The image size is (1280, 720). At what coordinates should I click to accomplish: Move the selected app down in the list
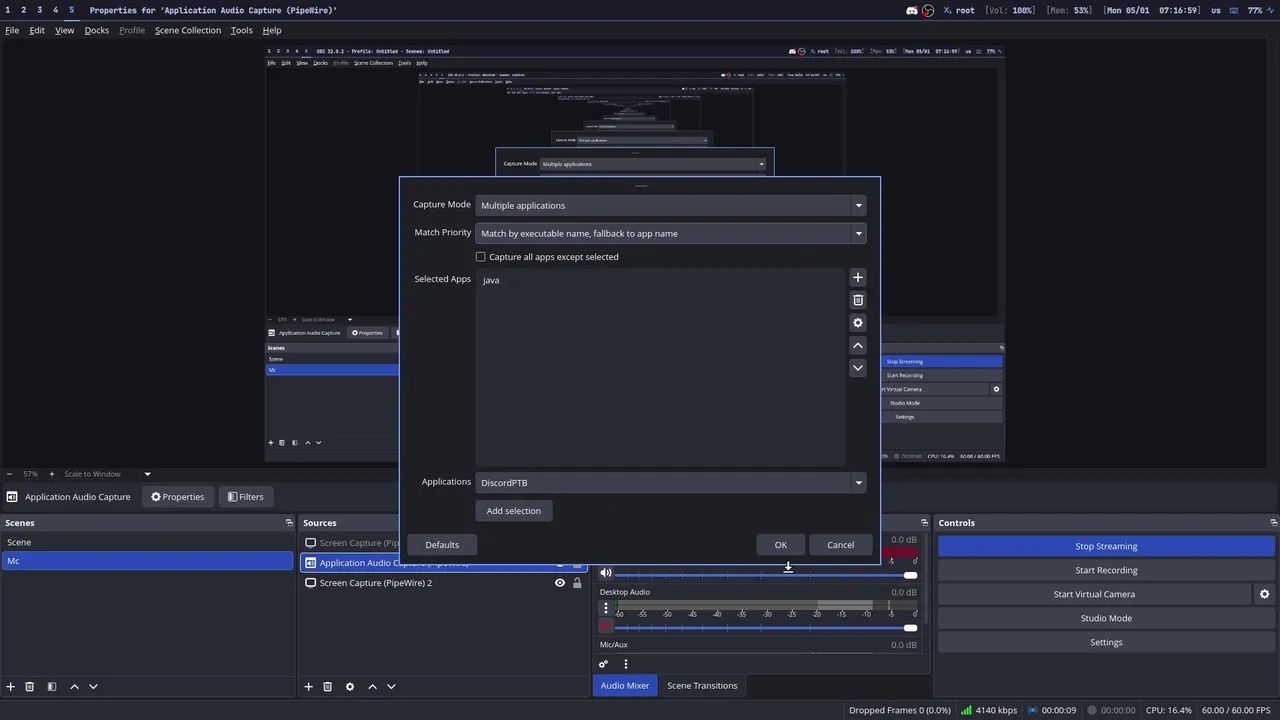pos(857,368)
